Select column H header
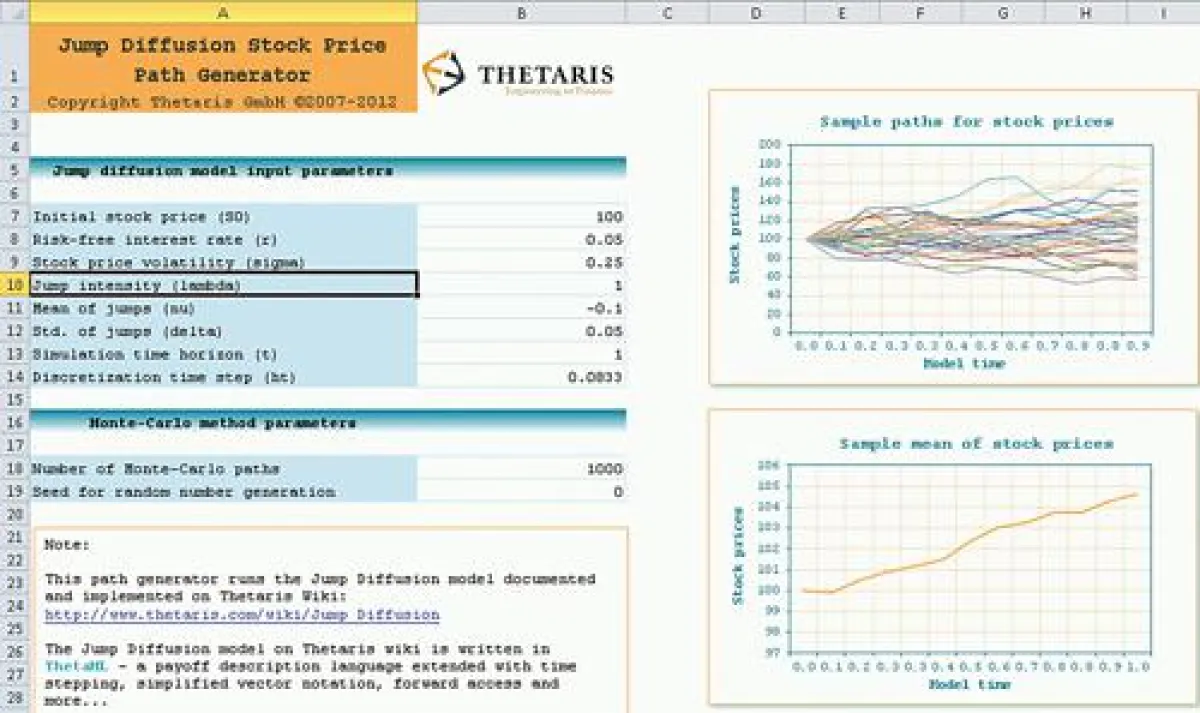Screen dimensions: 1200x713 coord(1086,12)
